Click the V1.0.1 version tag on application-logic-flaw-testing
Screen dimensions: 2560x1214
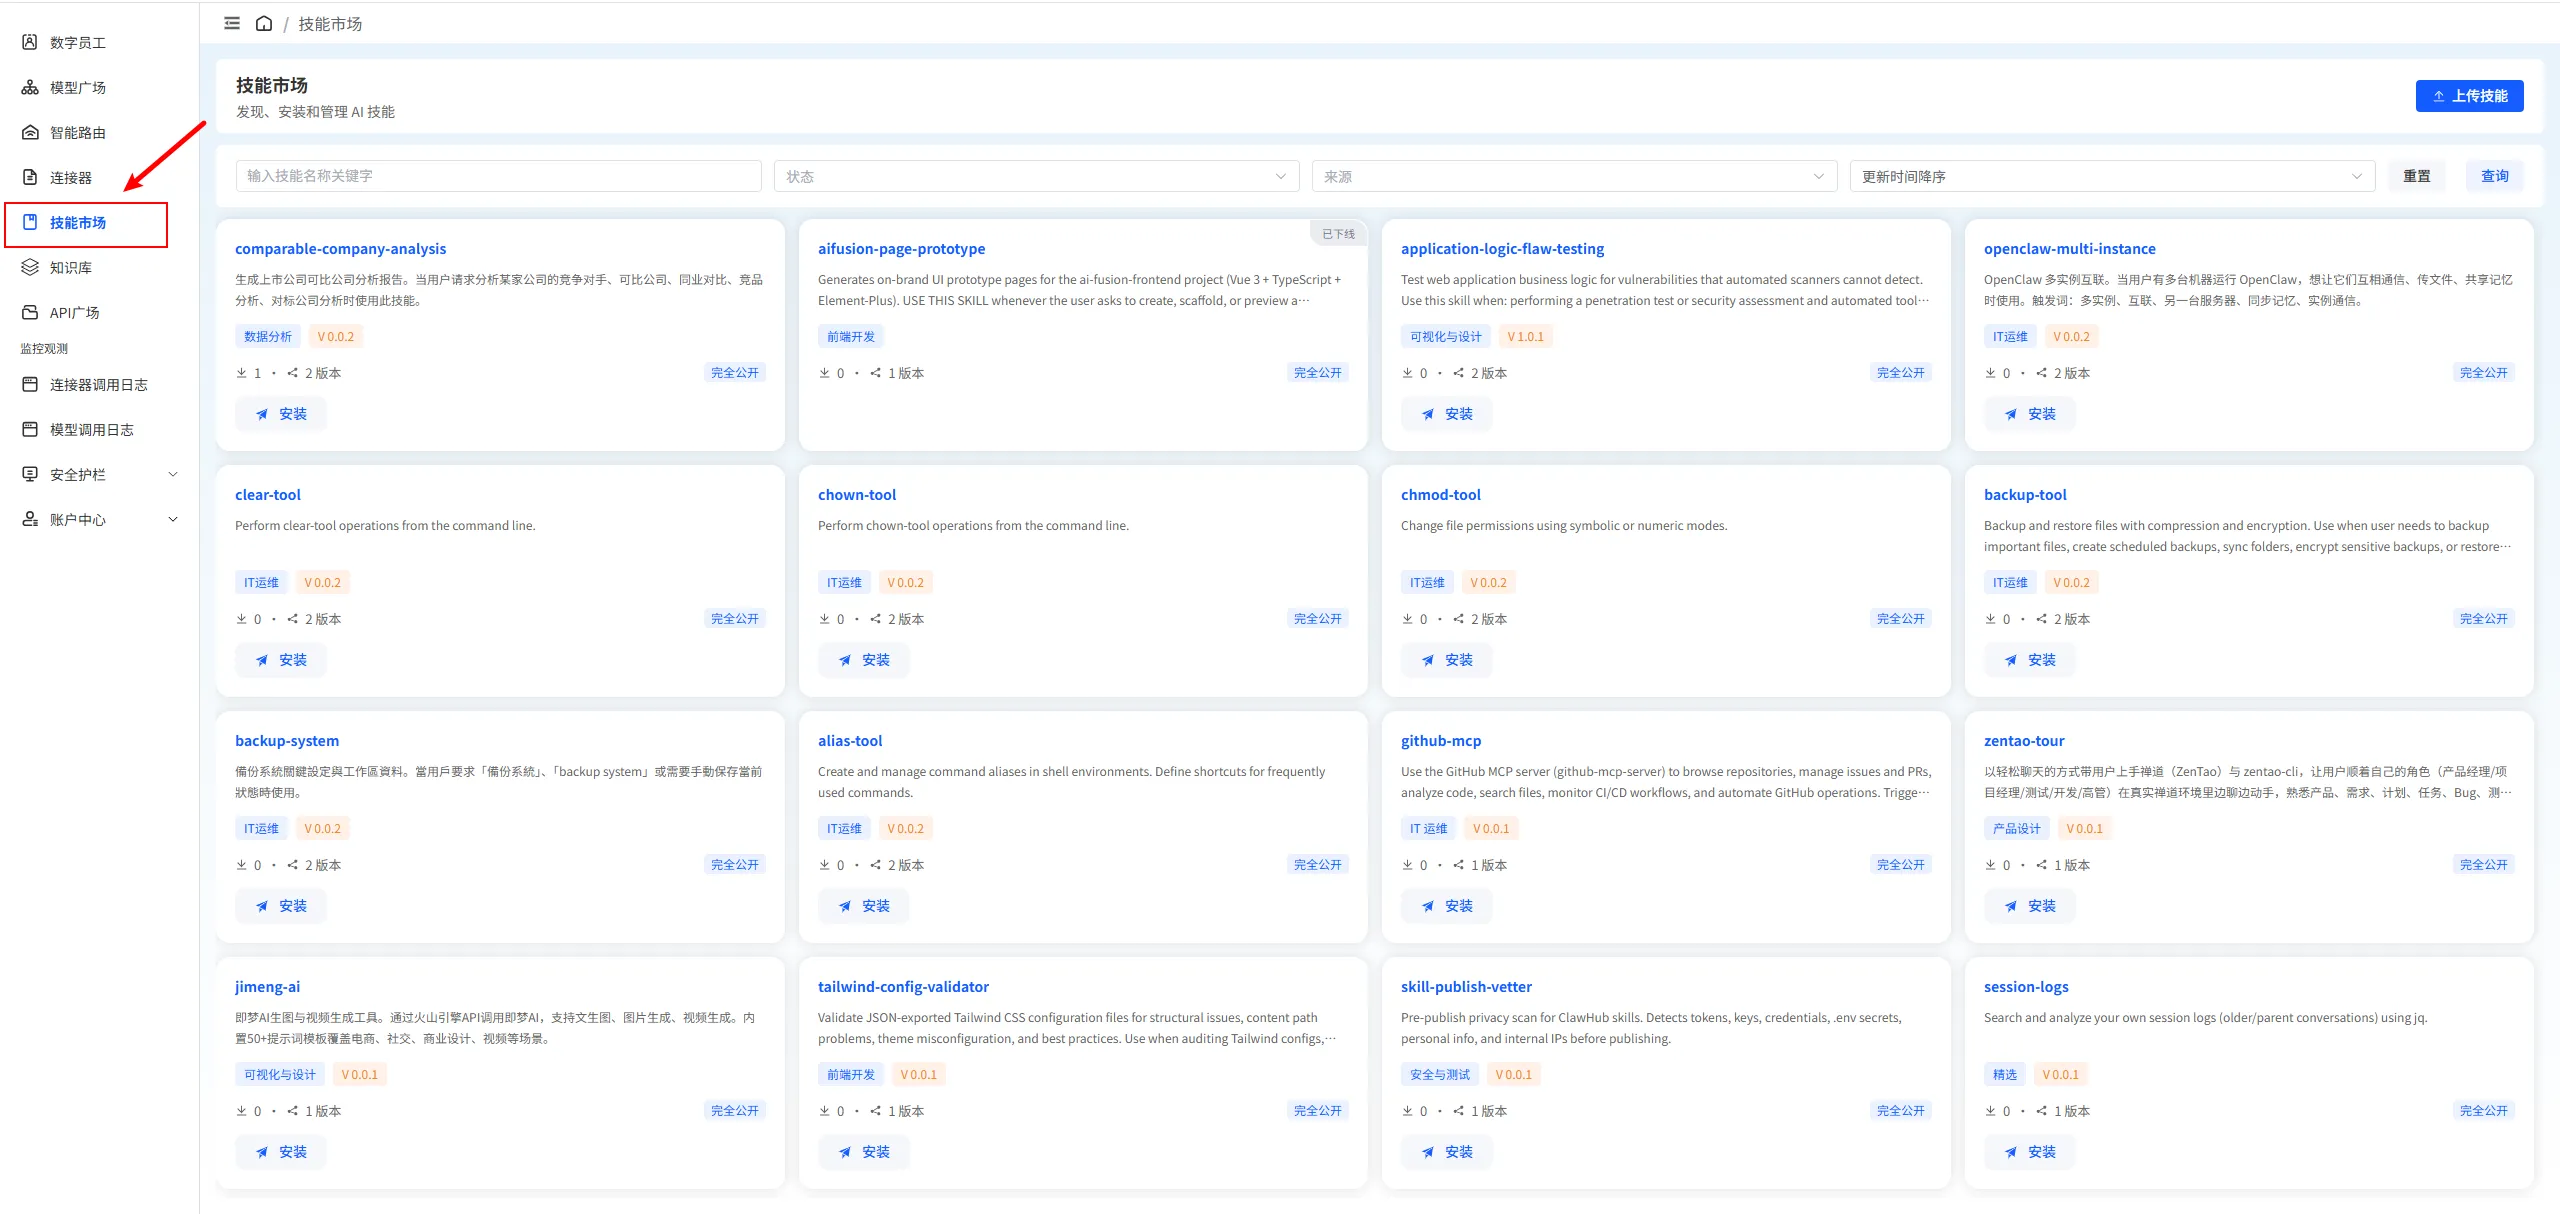tap(1525, 337)
